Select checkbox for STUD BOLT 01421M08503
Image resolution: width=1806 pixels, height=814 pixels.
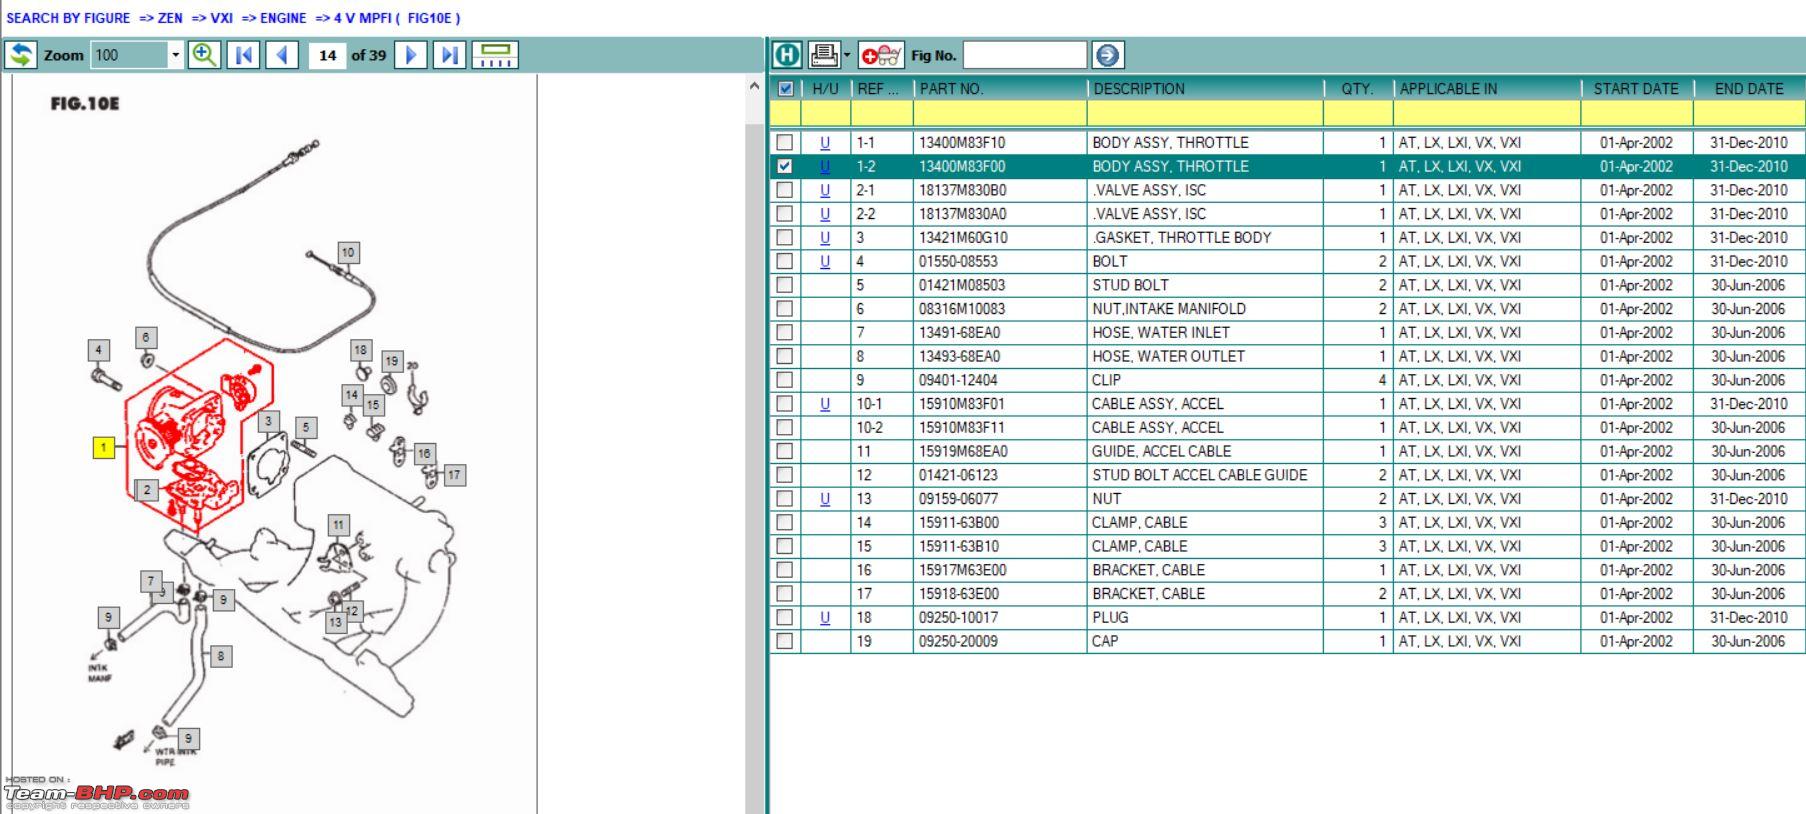tap(785, 285)
